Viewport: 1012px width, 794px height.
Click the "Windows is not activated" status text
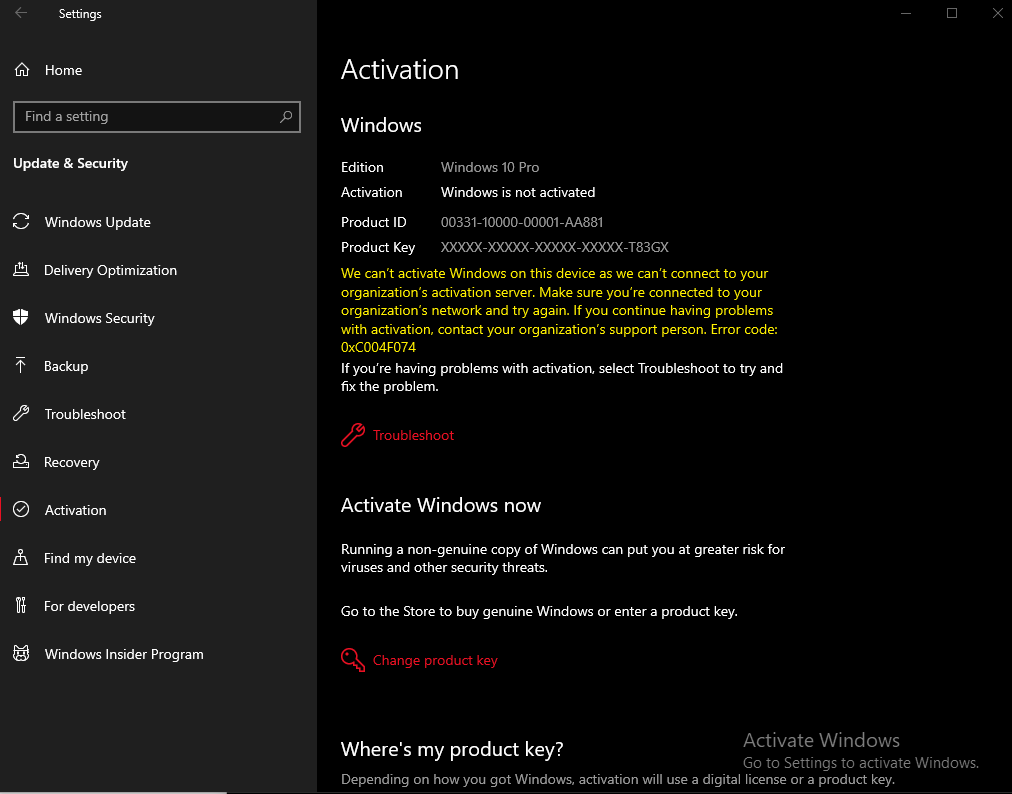pyautogui.click(x=518, y=192)
